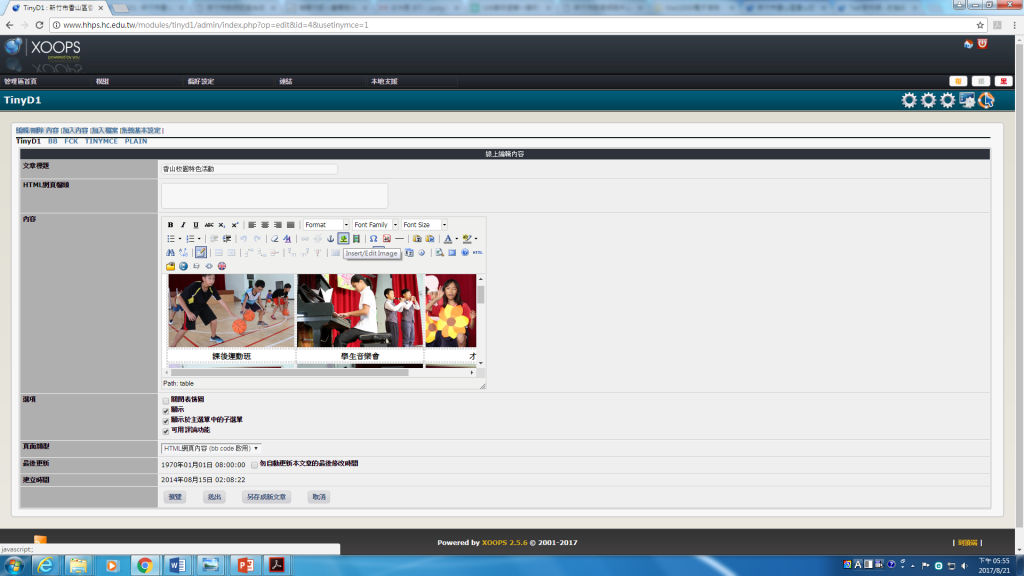Click the Insert/Edit Image icon

(343, 239)
